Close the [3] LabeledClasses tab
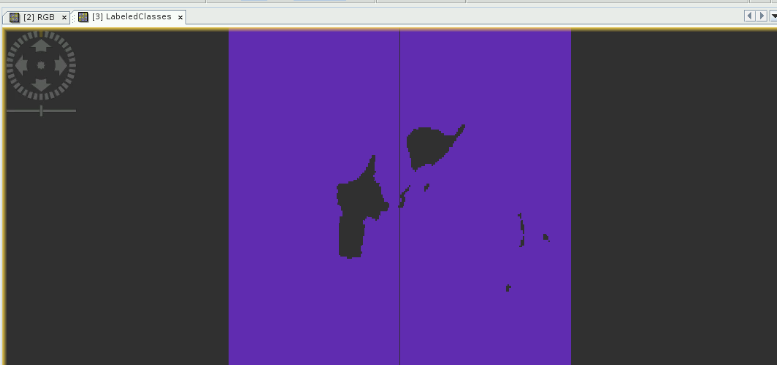 tap(180, 18)
